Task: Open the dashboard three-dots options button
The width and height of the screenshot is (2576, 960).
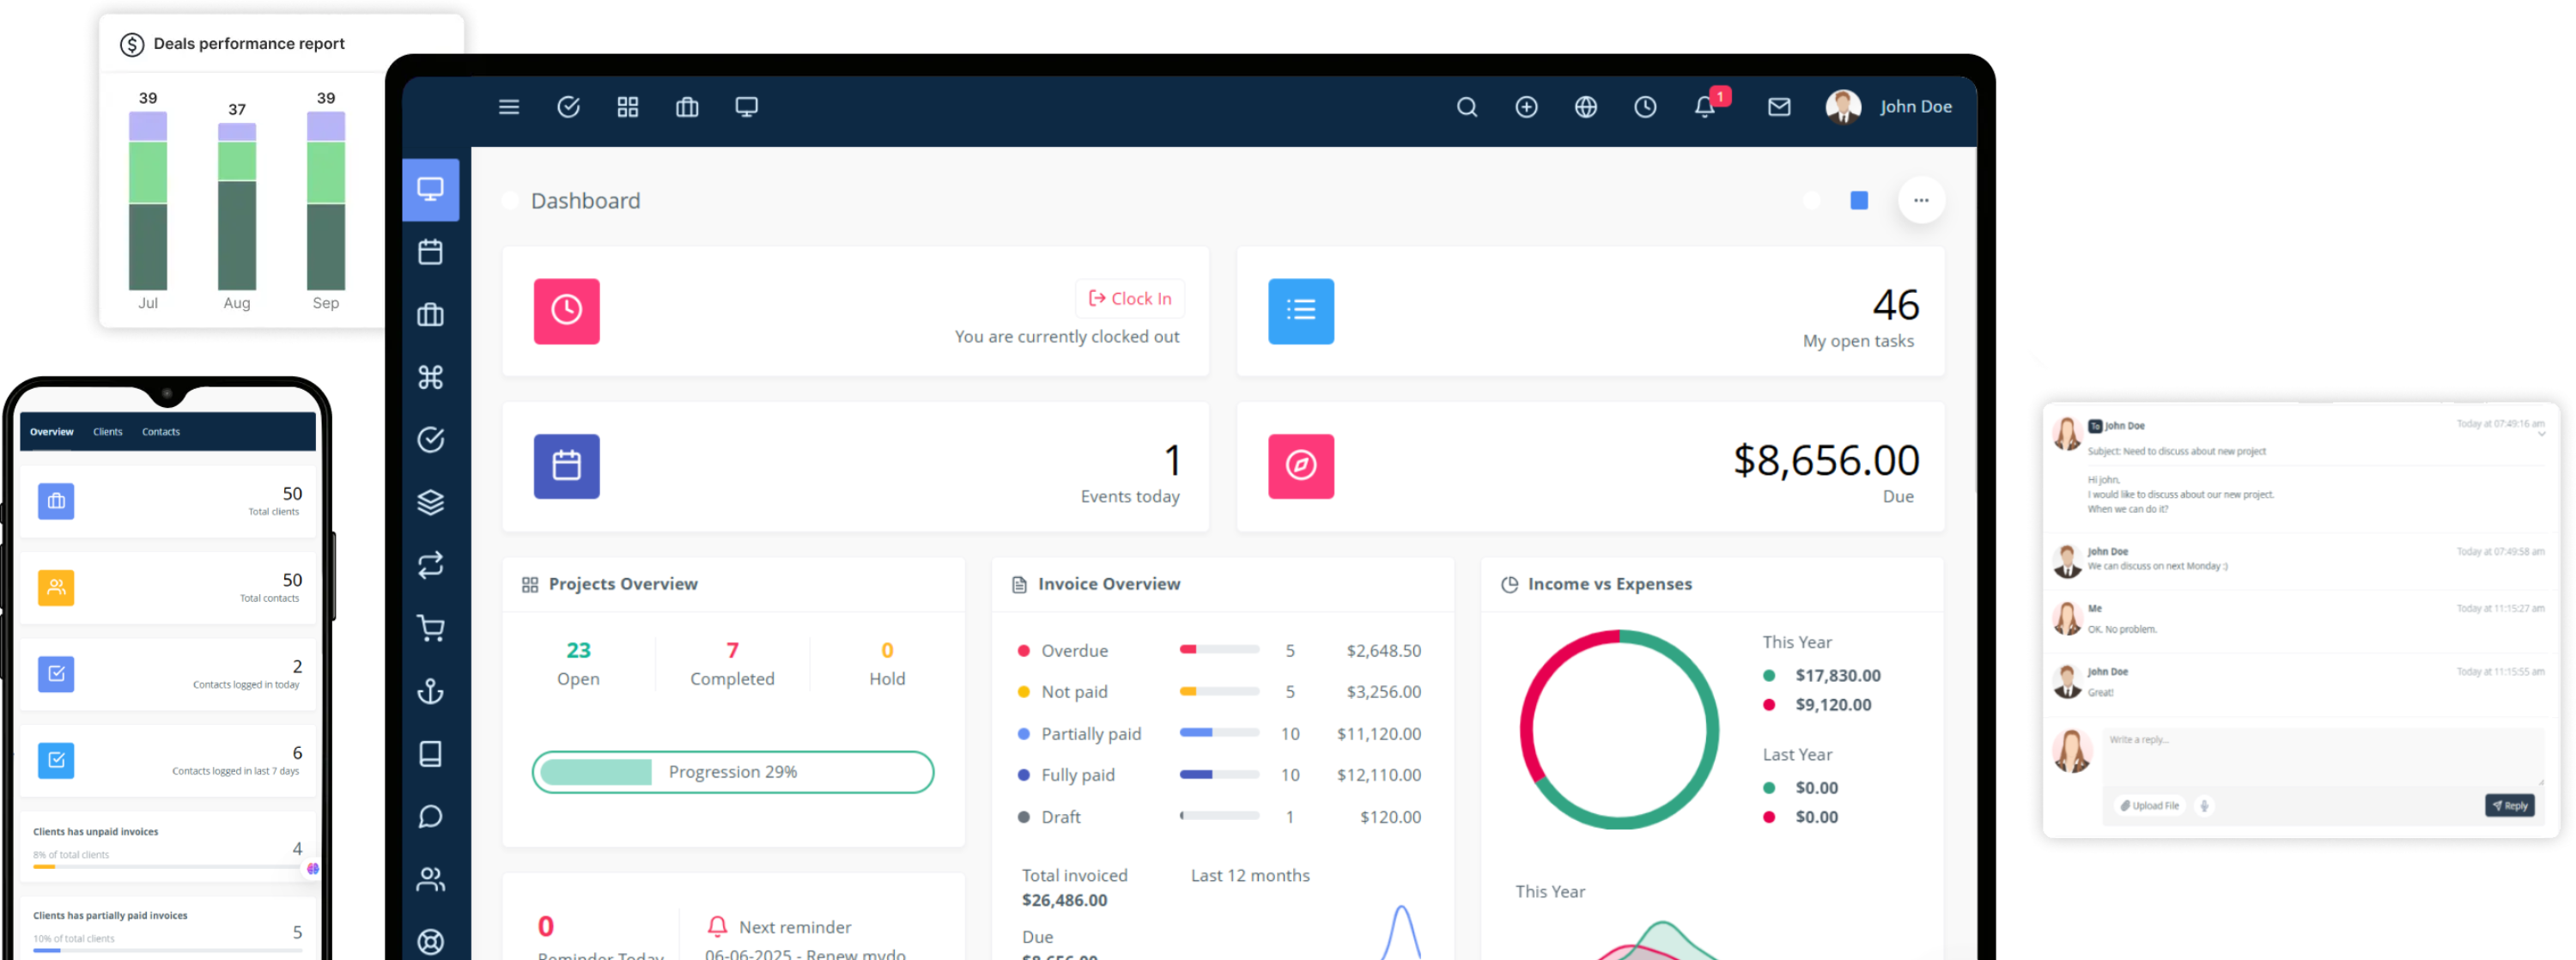Action: tap(1921, 200)
